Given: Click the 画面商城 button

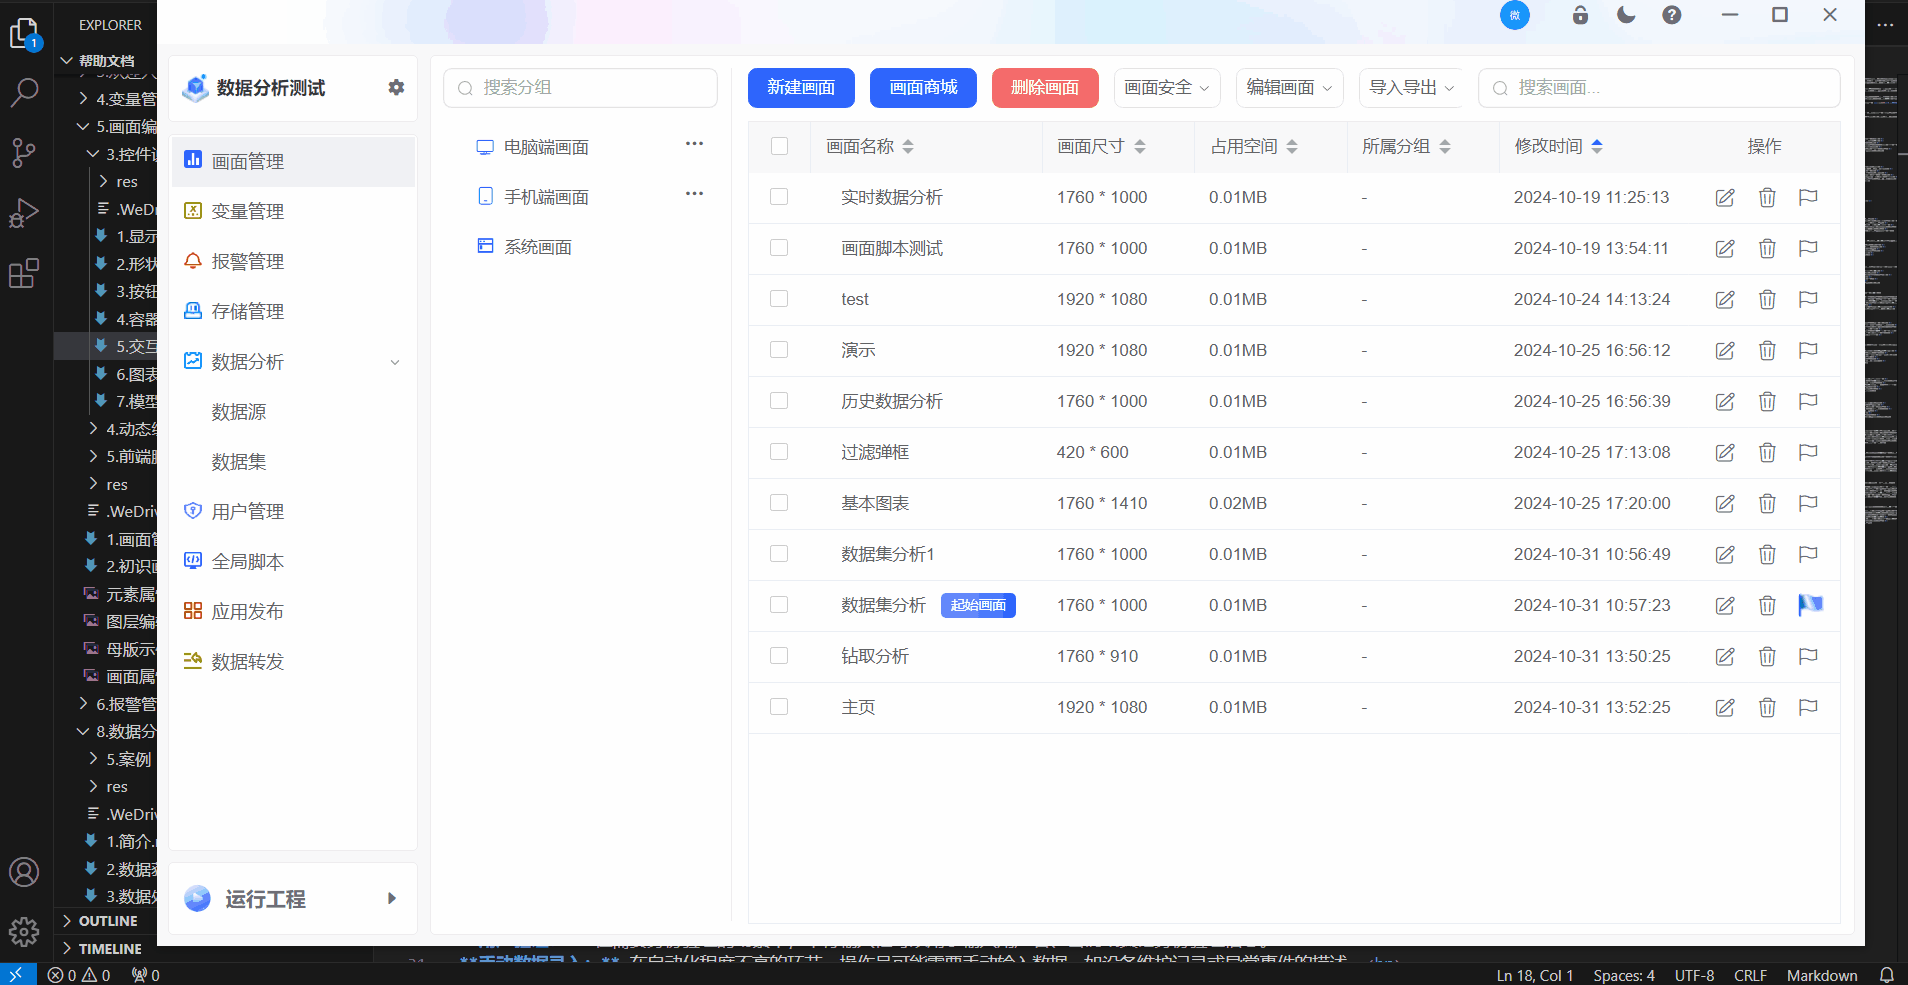Looking at the screenshot, I should (922, 88).
